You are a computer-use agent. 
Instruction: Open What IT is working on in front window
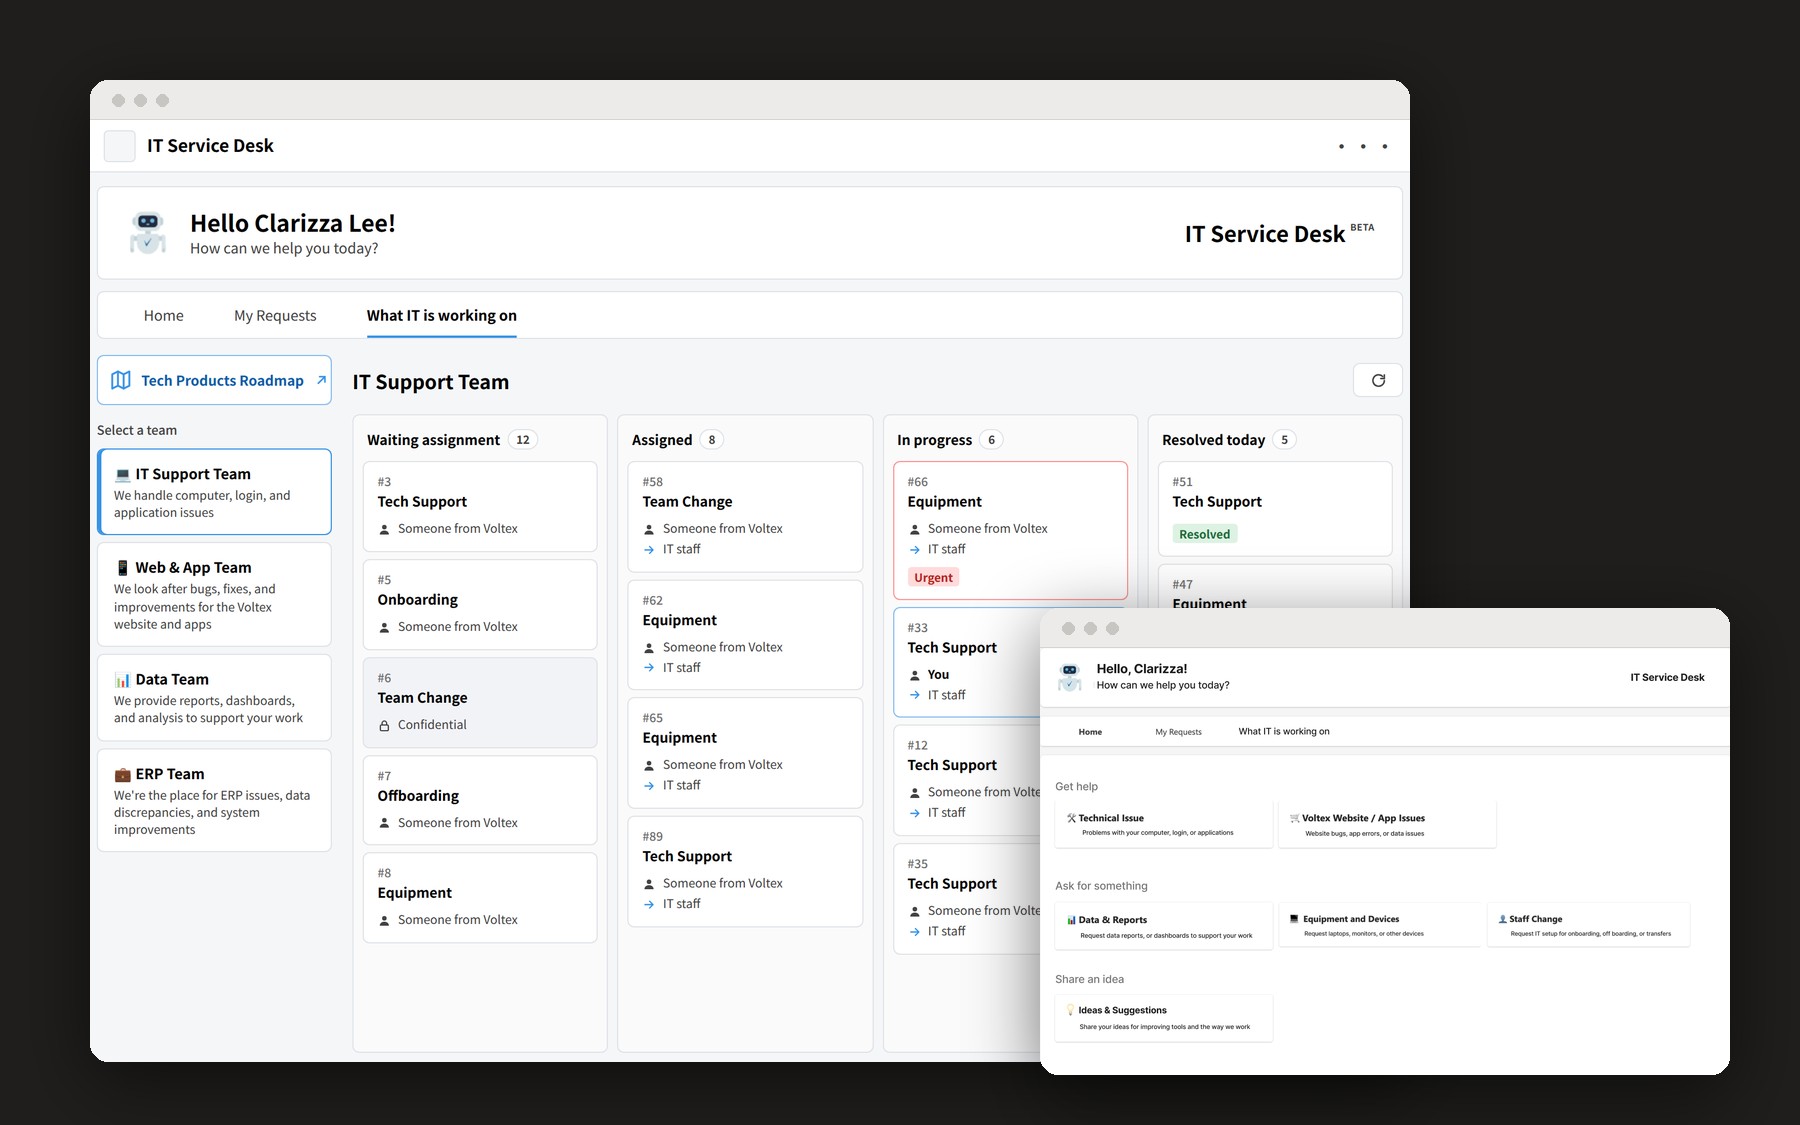[1284, 732]
